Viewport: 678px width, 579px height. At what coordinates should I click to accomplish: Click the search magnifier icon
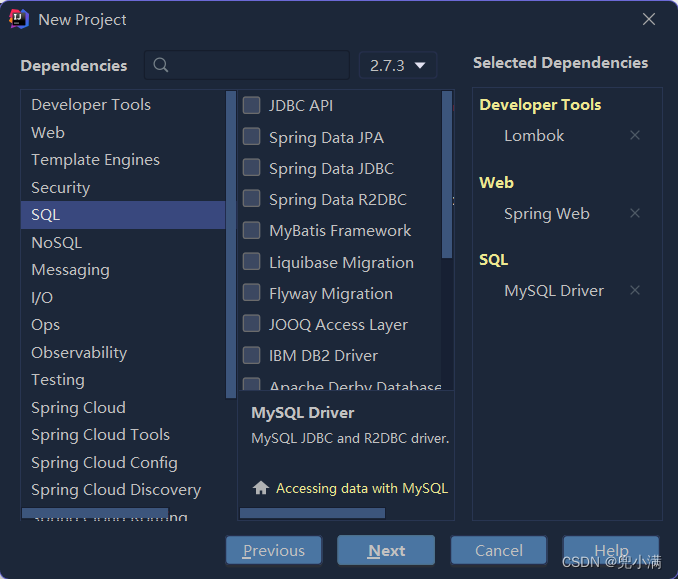(x=160, y=65)
